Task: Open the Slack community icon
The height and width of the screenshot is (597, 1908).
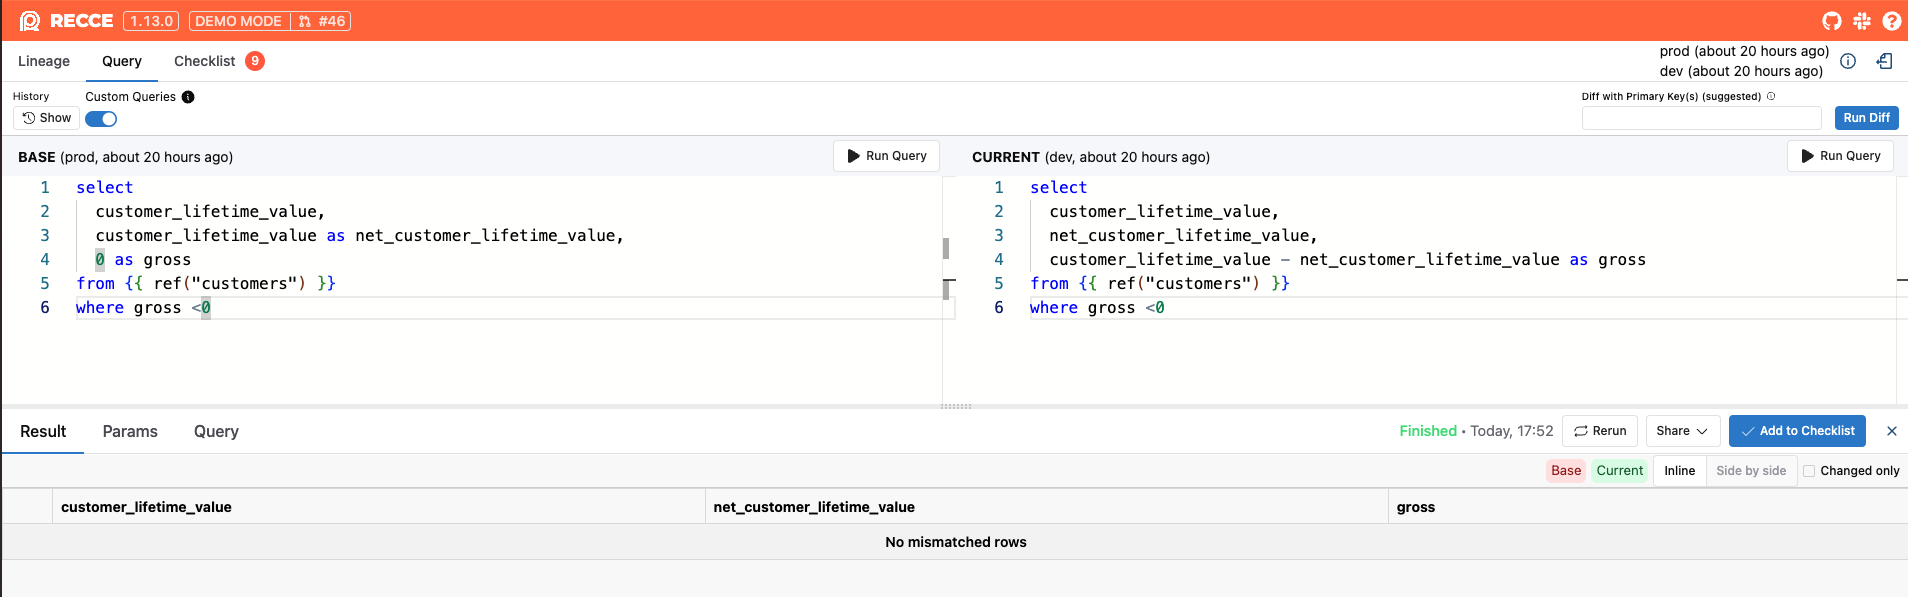Action: click(1862, 21)
